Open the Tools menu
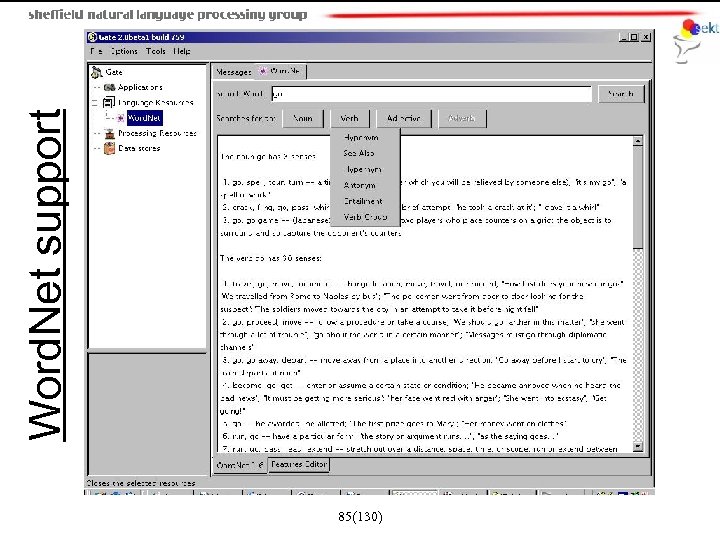Image resolution: width=720 pixels, height=540 pixels. [x=156, y=51]
